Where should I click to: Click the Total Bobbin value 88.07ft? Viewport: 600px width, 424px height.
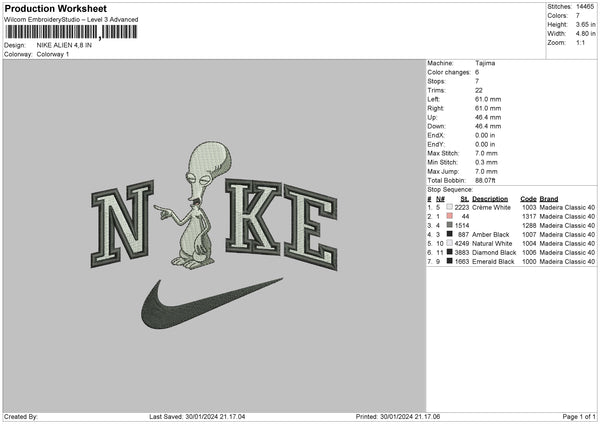click(485, 180)
